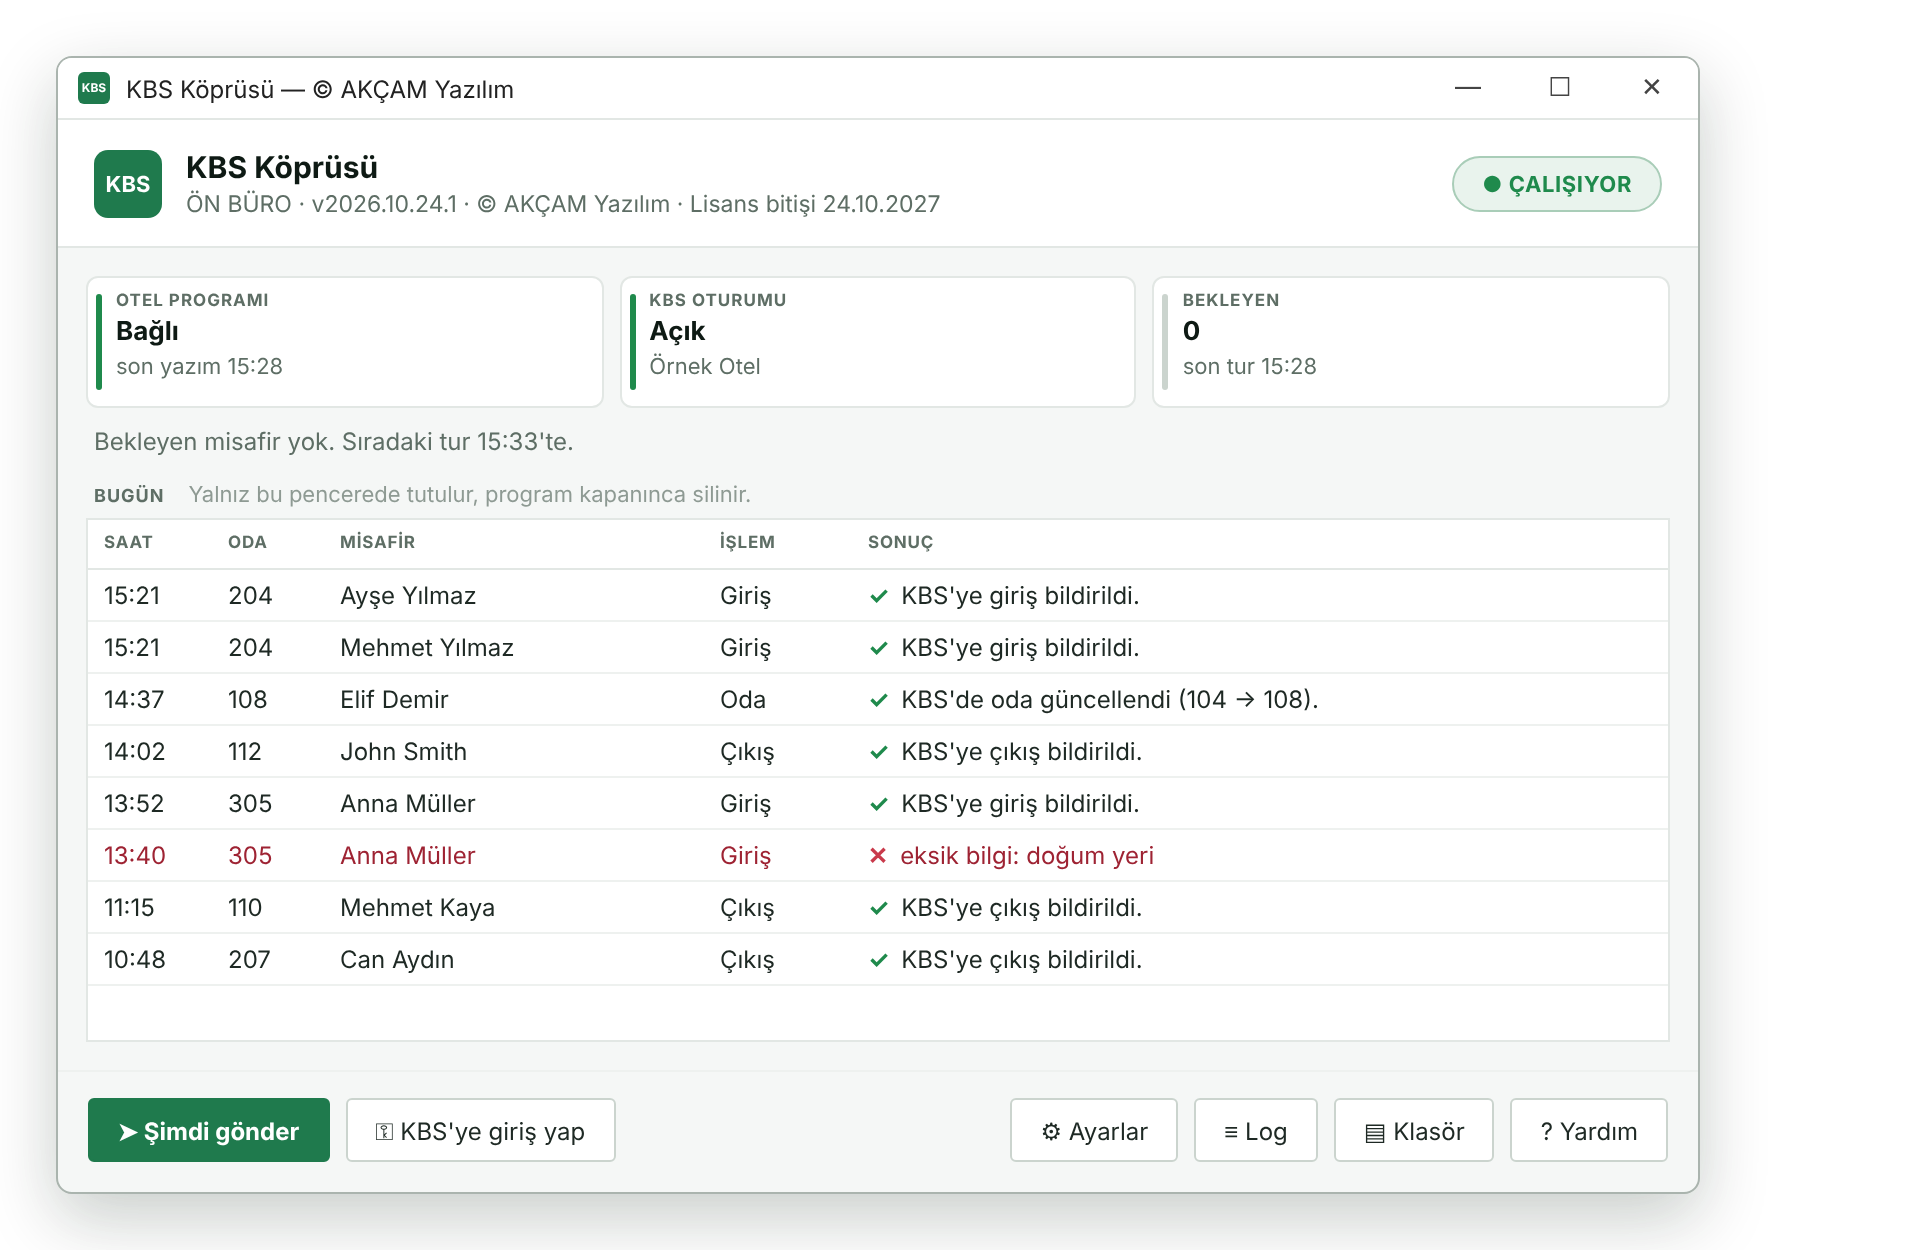Select guest name Elif Demir
1920x1250 pixels.
tap(394, 700)
